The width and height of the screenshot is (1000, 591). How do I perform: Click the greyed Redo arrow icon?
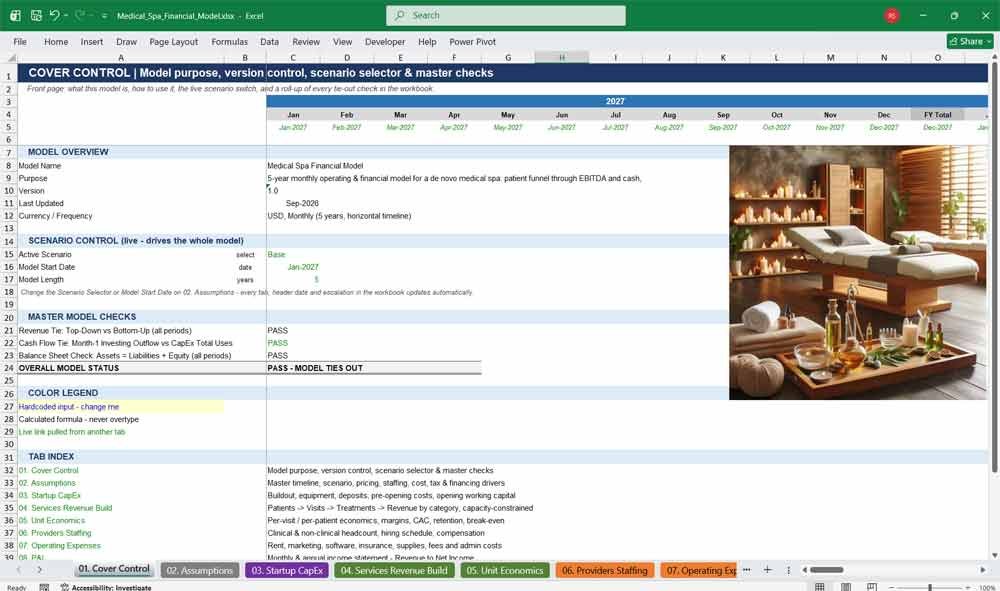point(80,15)
